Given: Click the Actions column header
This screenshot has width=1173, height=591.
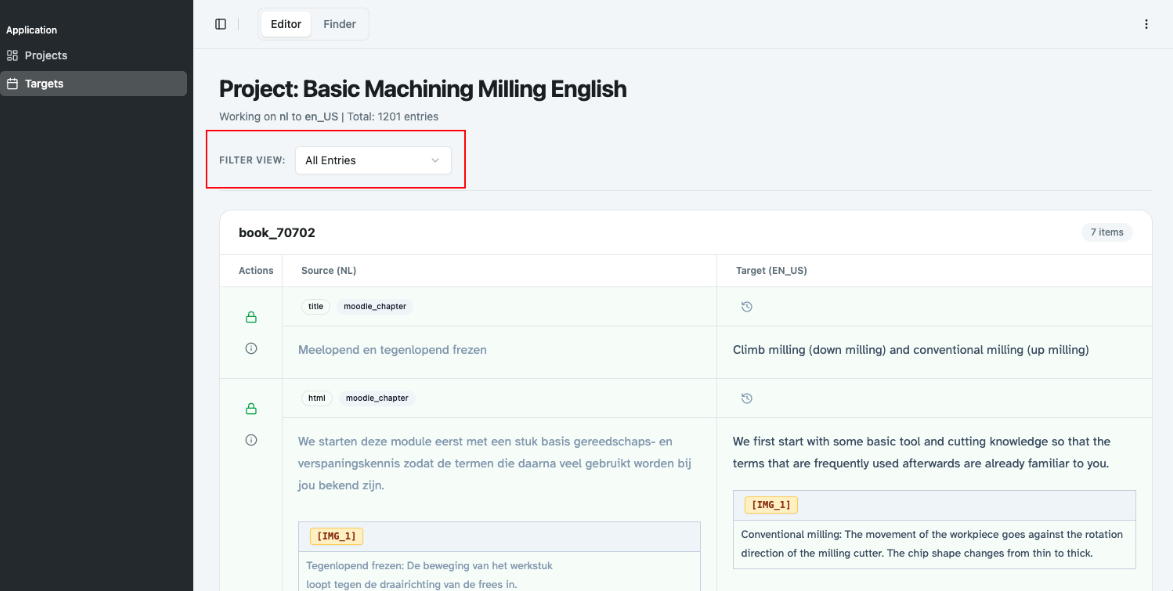Looking at the screenshot, I should click(x=256, y=271).
